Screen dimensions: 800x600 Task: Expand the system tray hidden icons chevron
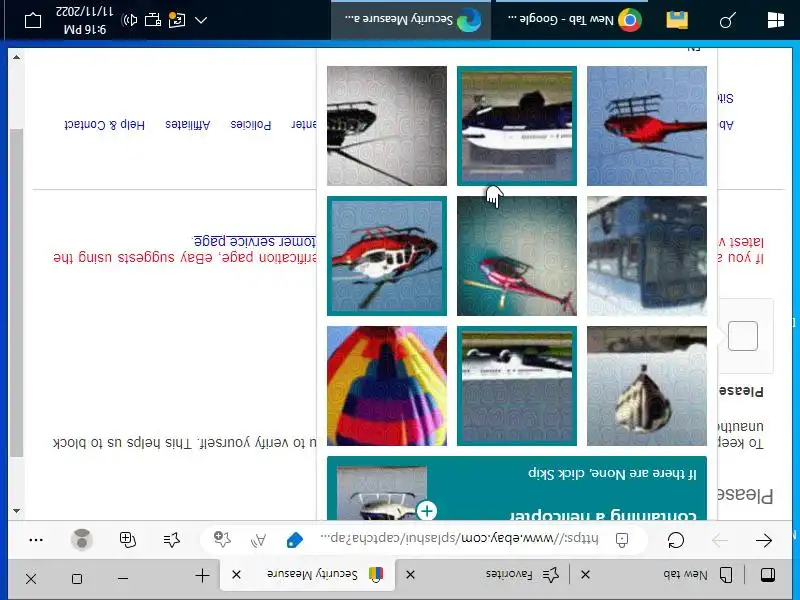click(x=201, y=20)
